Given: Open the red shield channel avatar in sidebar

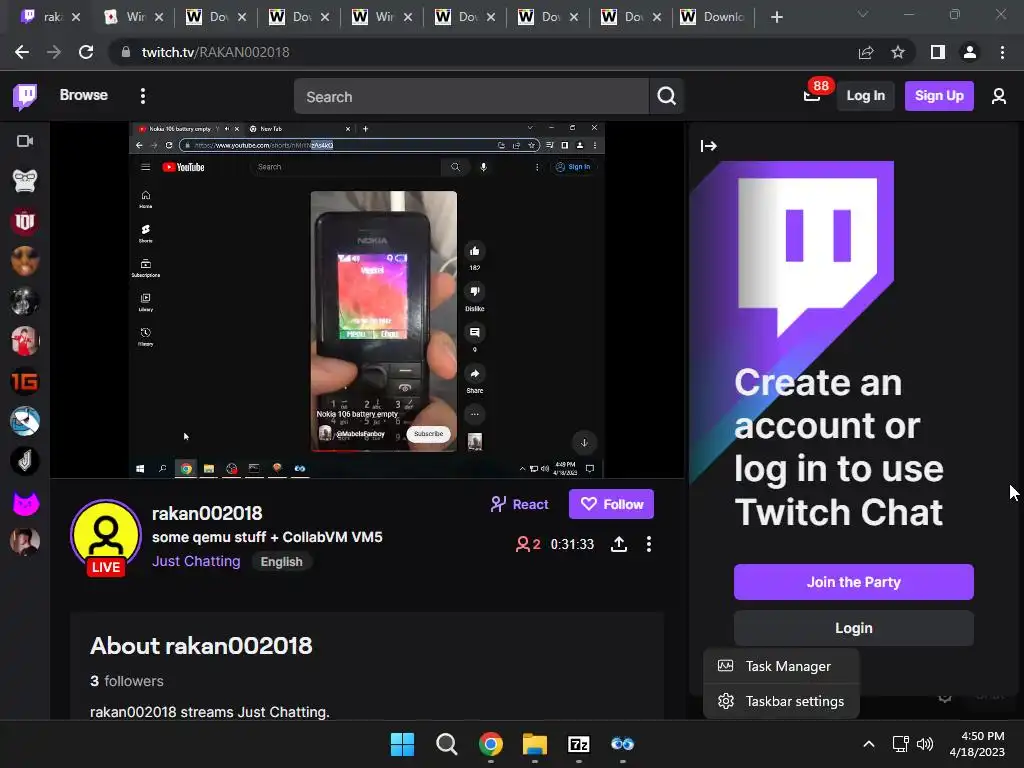Looking at the screenshot, I should (25, 221).
